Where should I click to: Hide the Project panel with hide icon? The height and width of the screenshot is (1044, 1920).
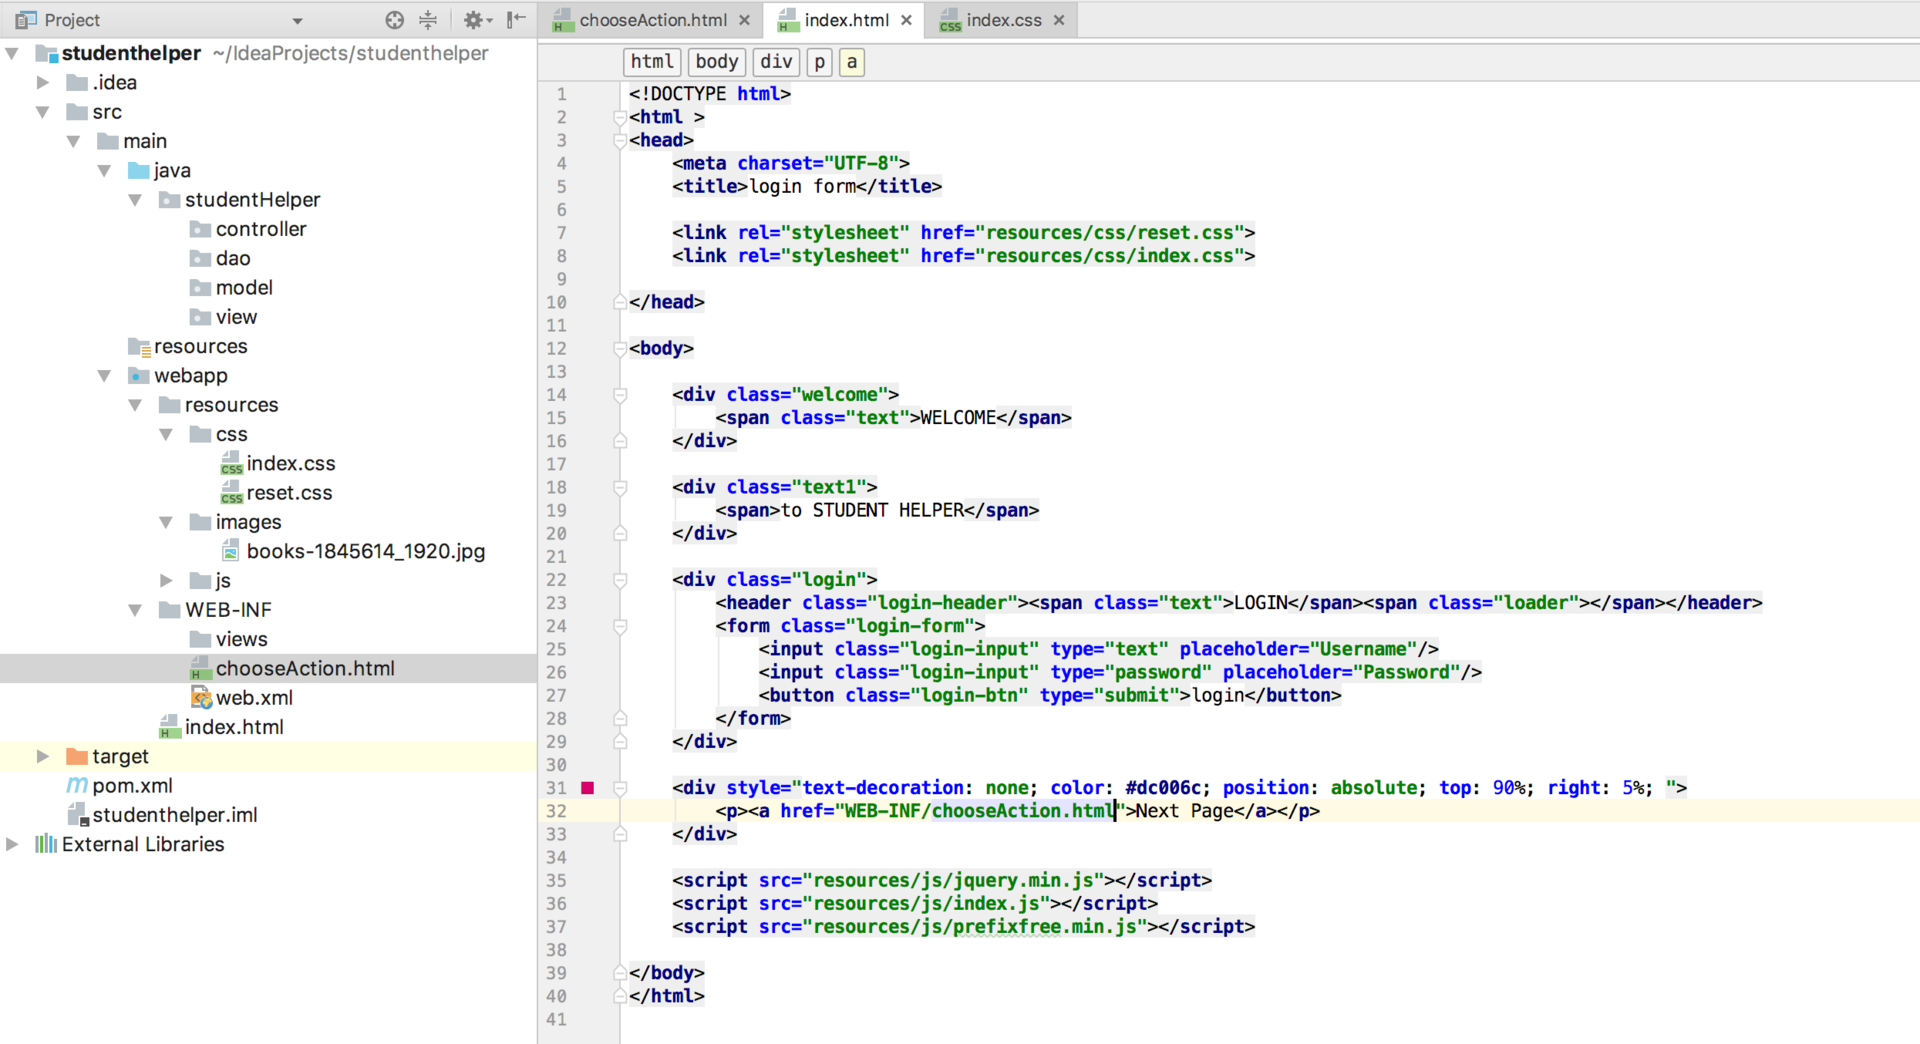coord(516,20)
